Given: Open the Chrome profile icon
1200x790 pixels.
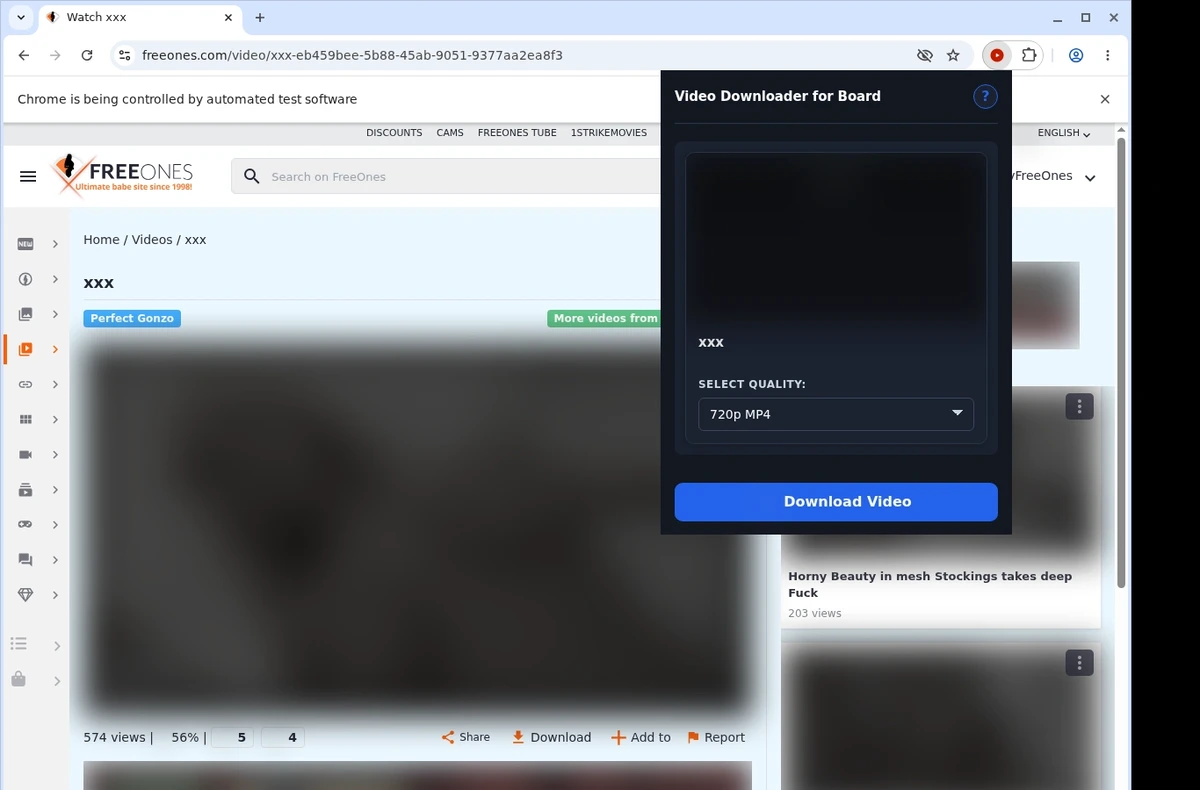Looking at the screenshot, I should [1076, 56].
